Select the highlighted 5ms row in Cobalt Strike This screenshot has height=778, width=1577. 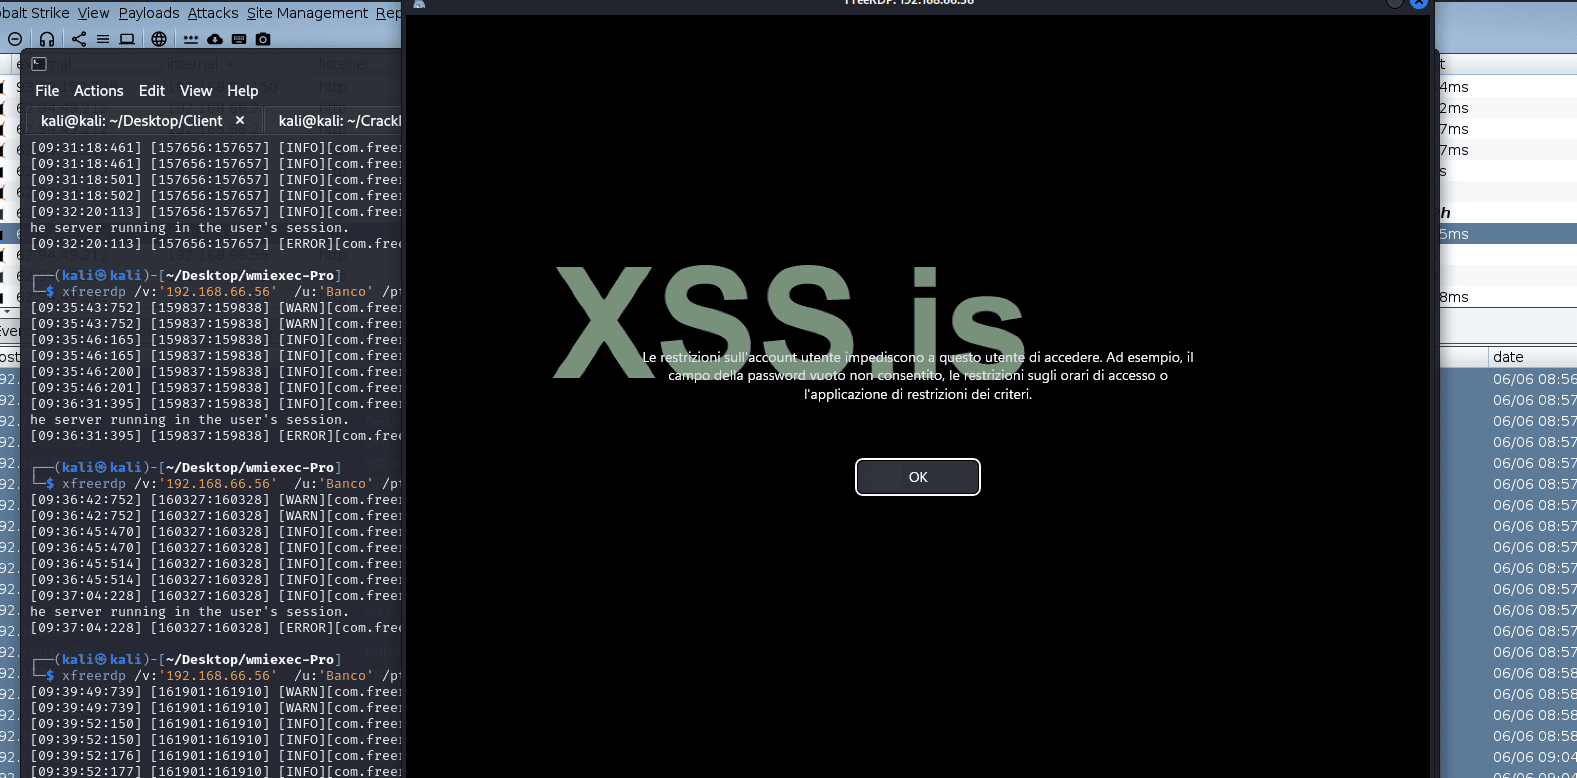(1507, 234)
